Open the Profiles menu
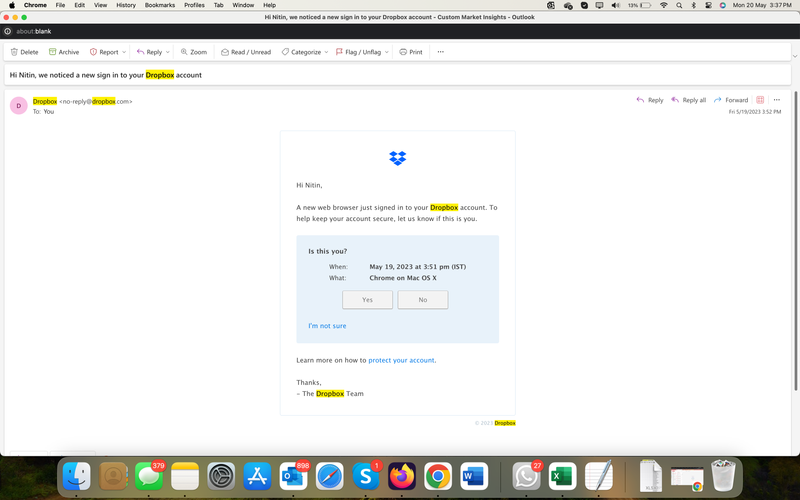This screenshot has height=500, width=800. tap(194, 5)
